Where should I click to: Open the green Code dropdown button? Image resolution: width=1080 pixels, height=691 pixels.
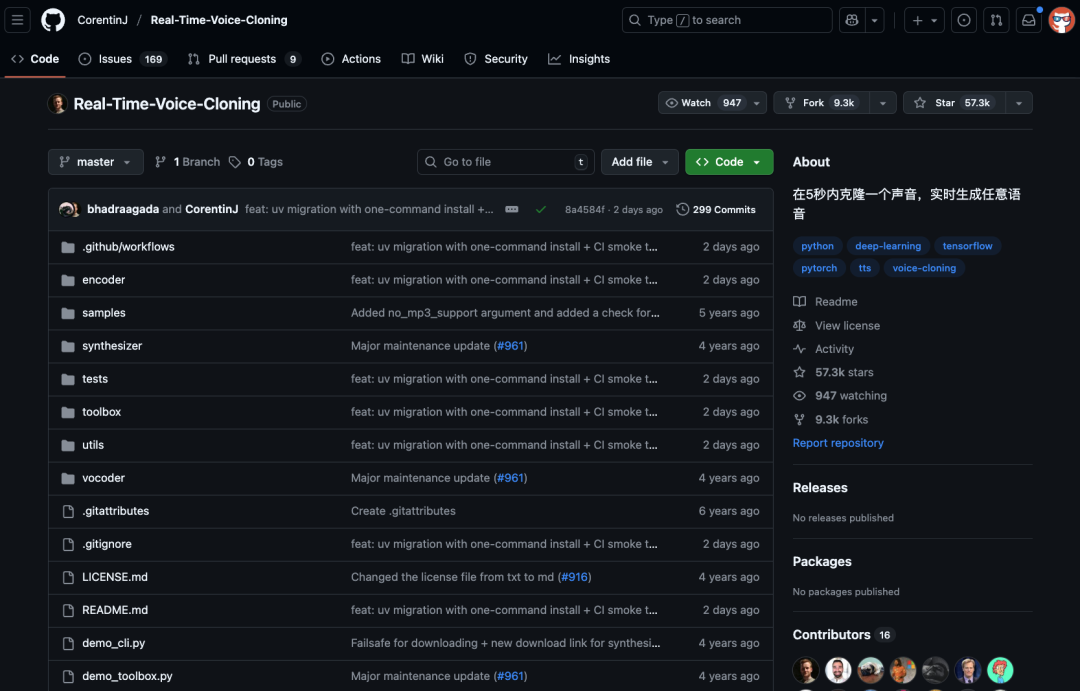point(729,162)
